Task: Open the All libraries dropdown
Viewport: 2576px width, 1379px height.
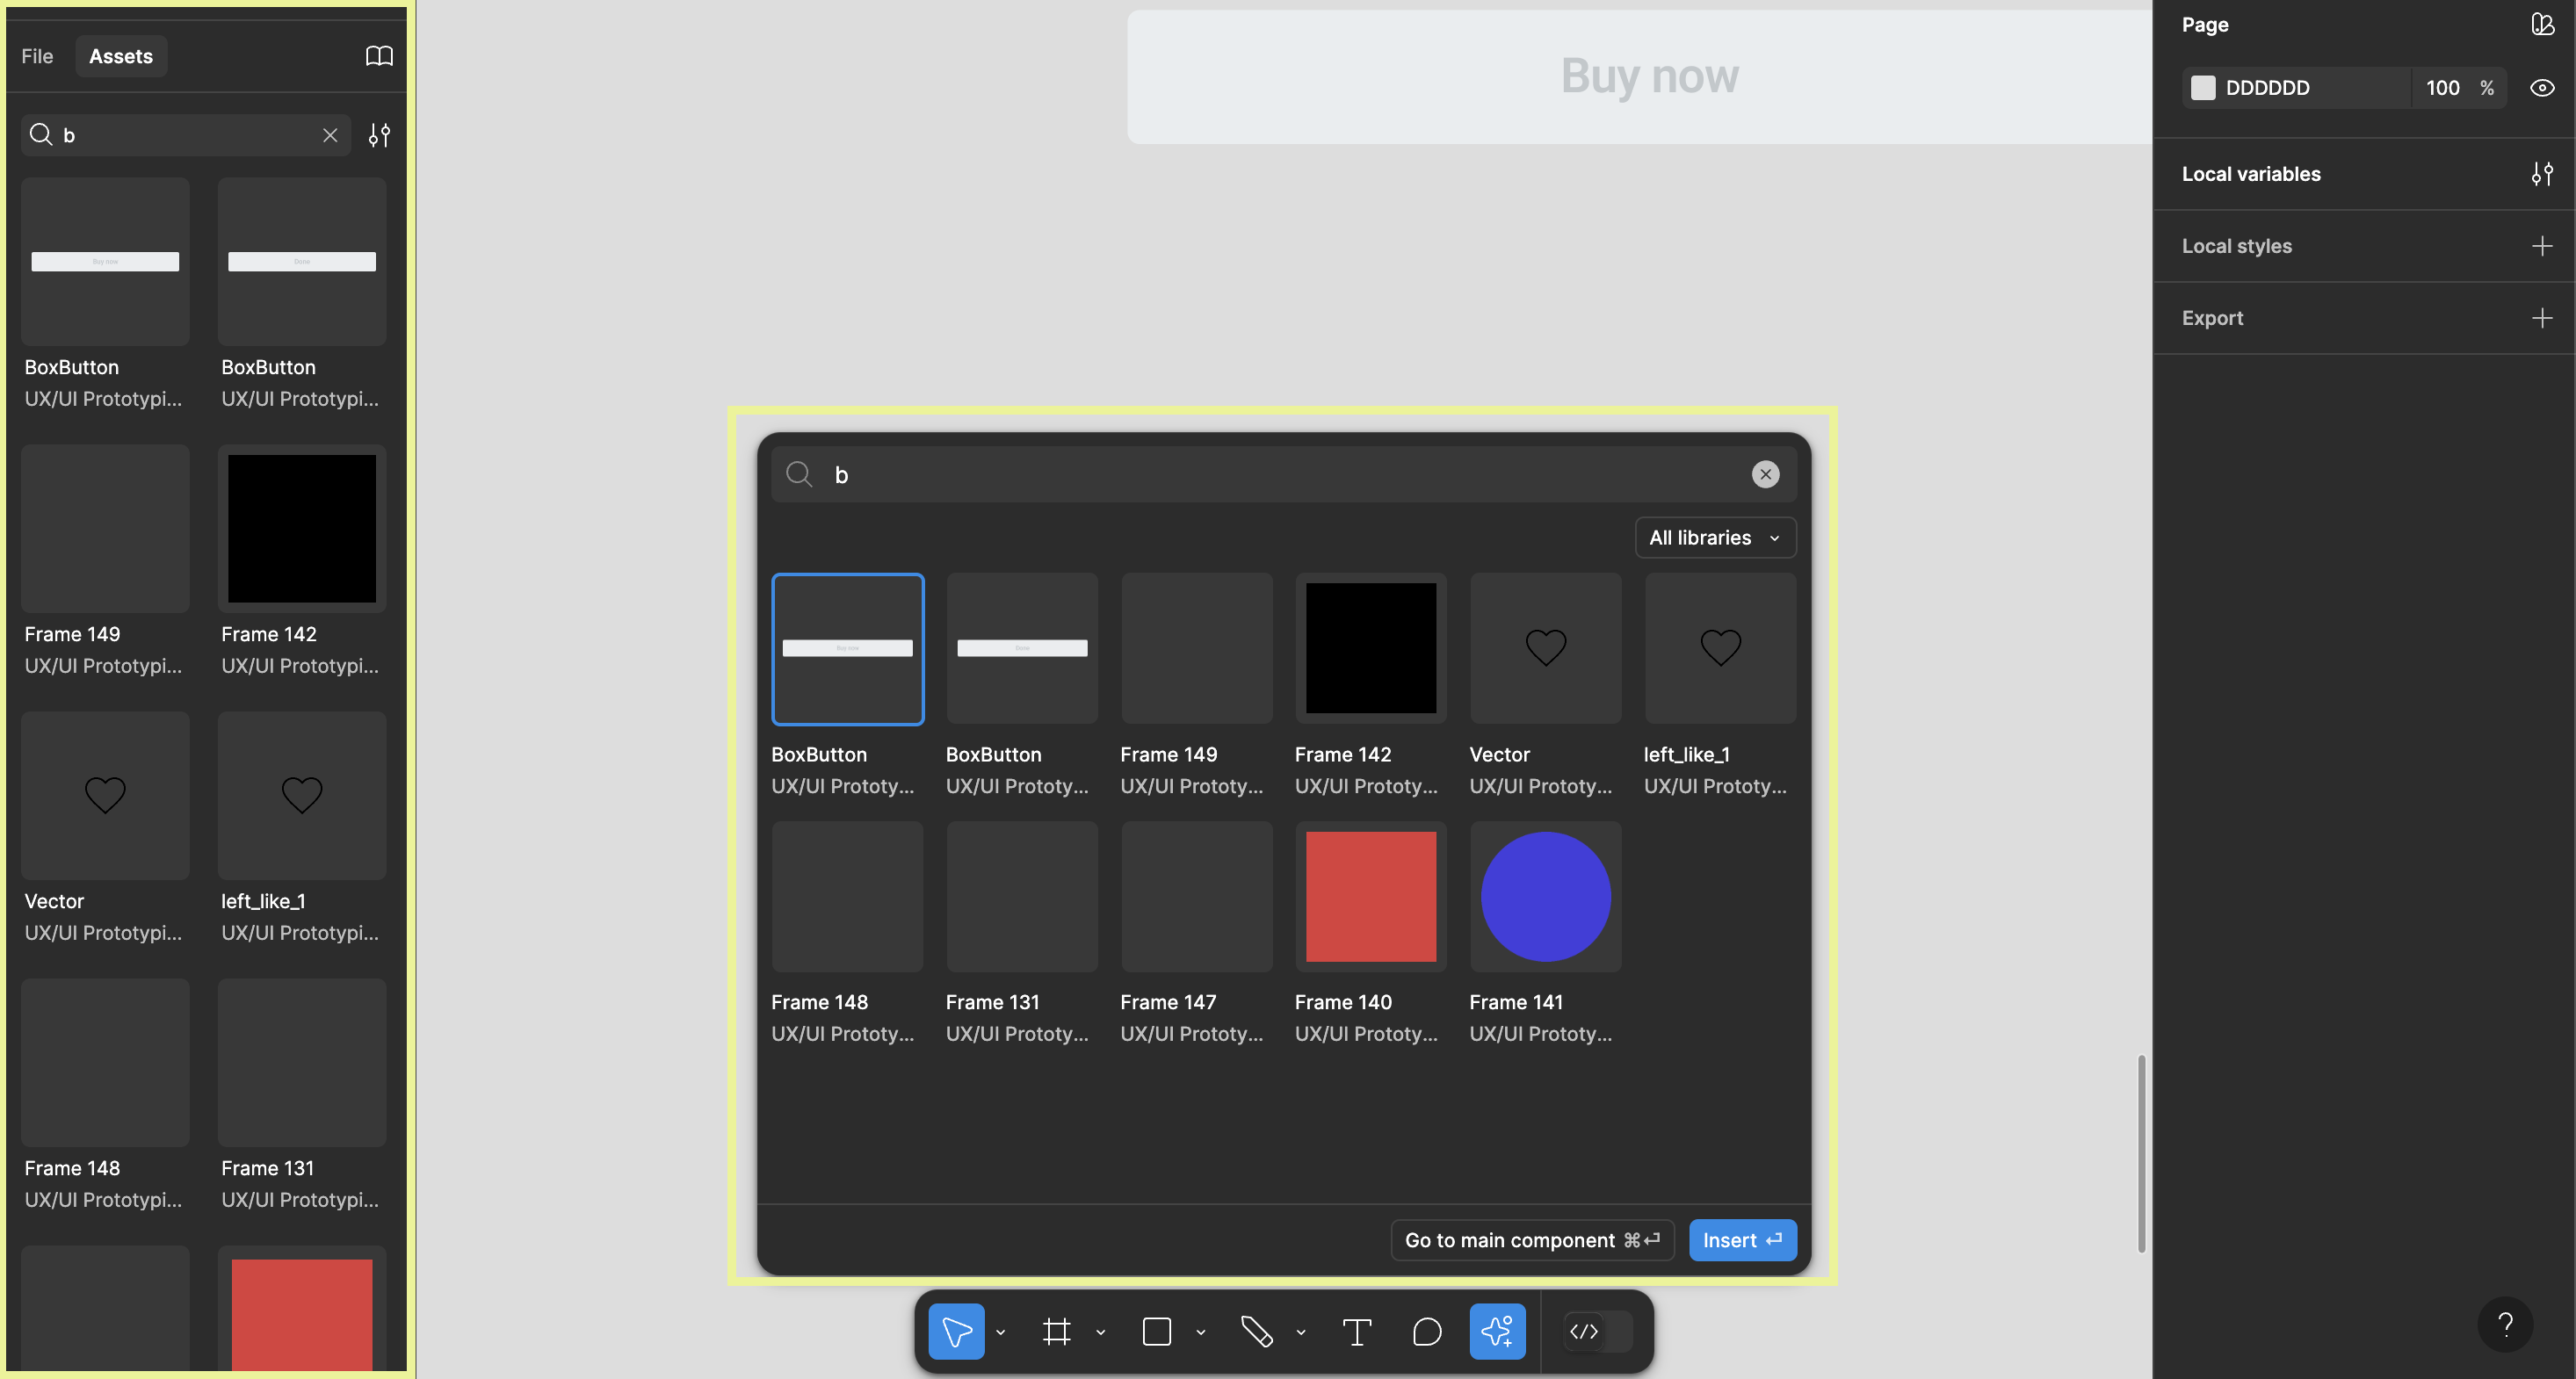Action: tap(1714, 538)
